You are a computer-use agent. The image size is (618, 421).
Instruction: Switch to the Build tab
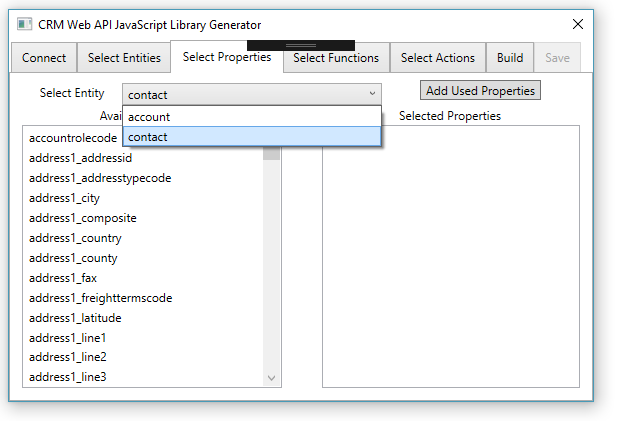pos(510,58)
